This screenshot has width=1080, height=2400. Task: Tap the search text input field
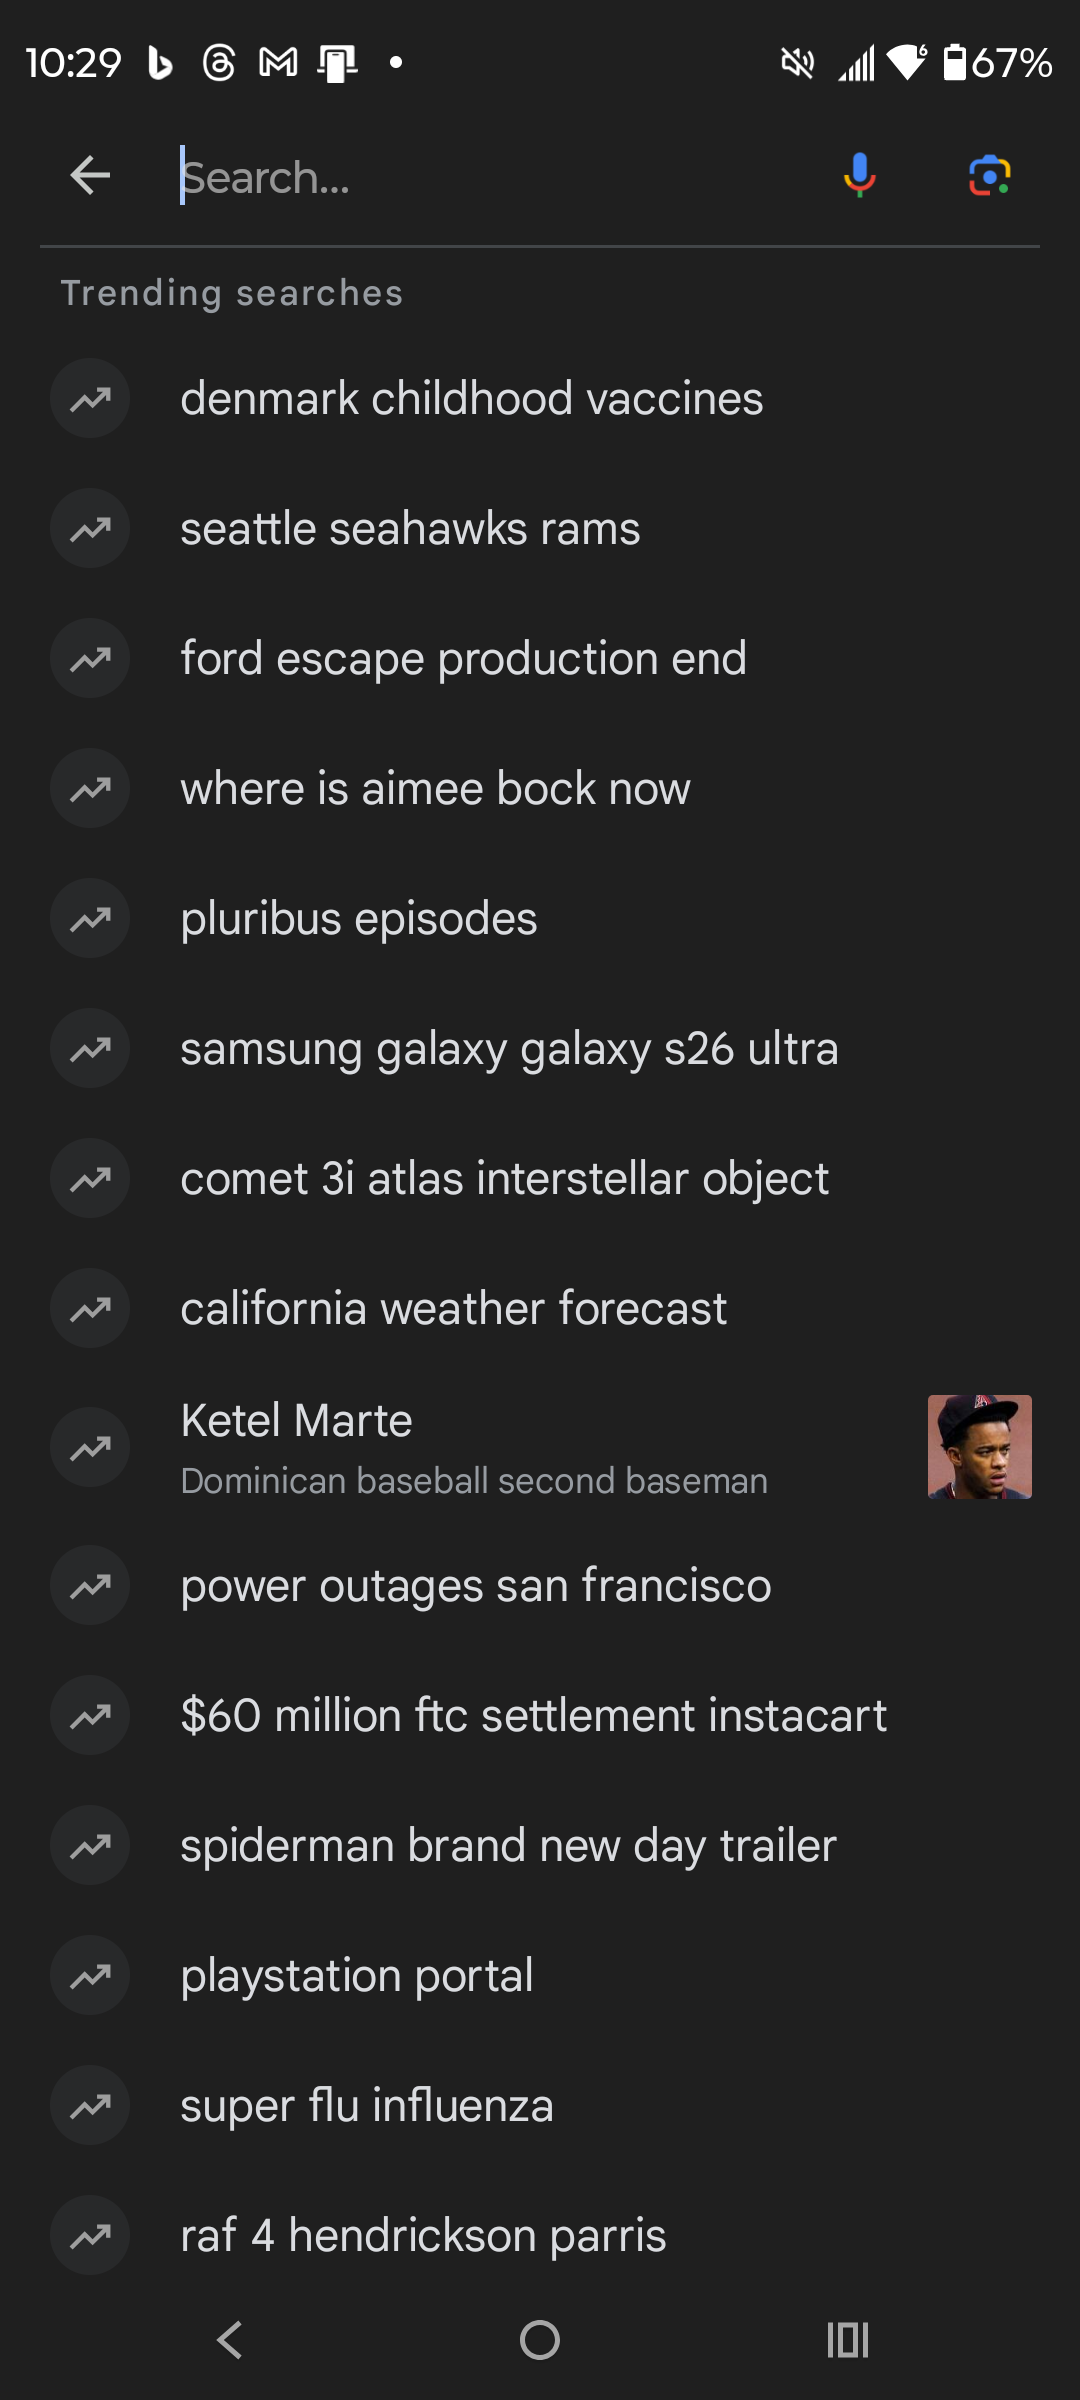click(490, 177)
